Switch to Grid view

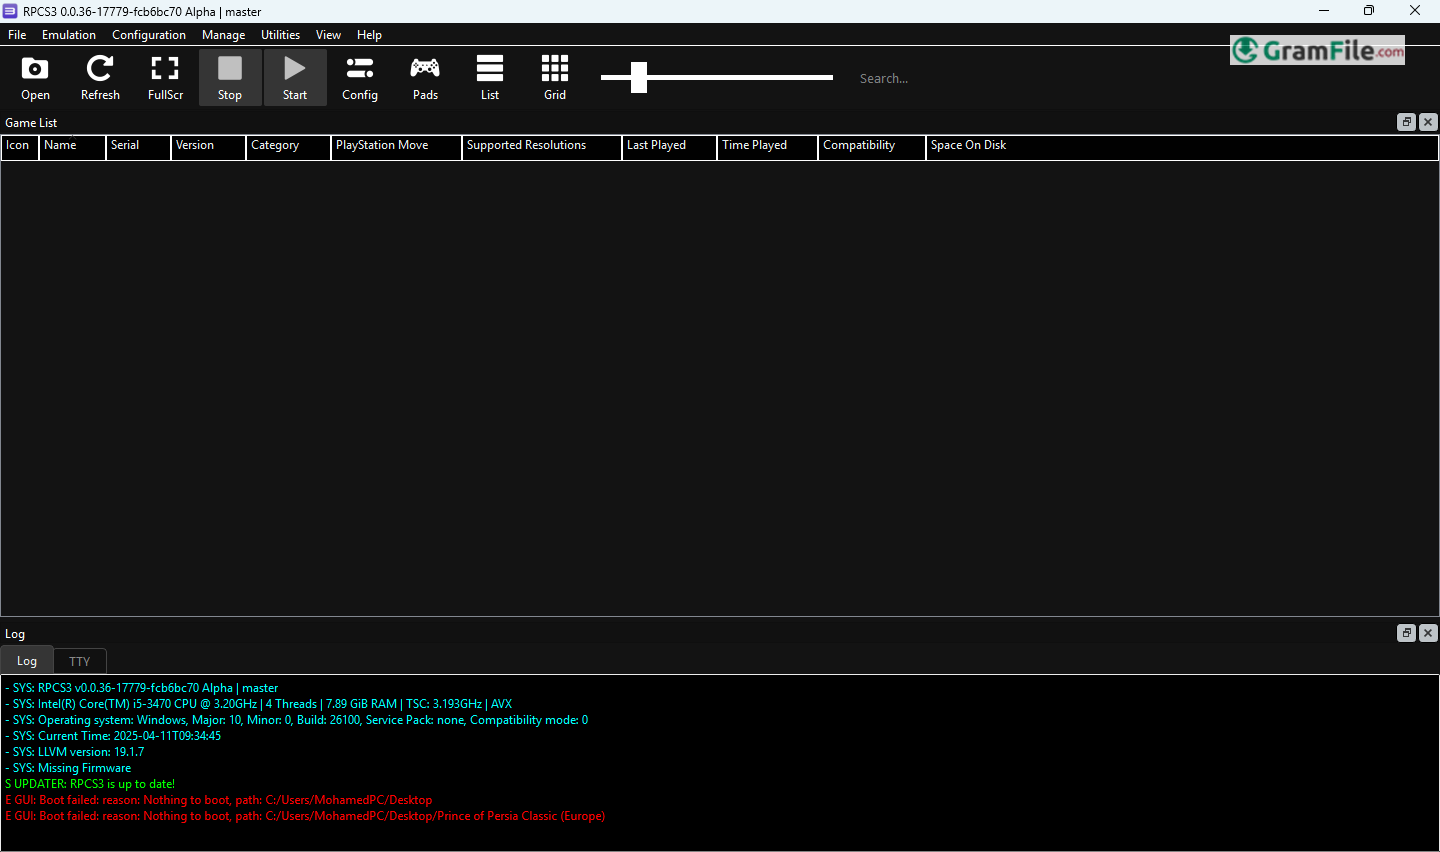[x=555, y=78]
